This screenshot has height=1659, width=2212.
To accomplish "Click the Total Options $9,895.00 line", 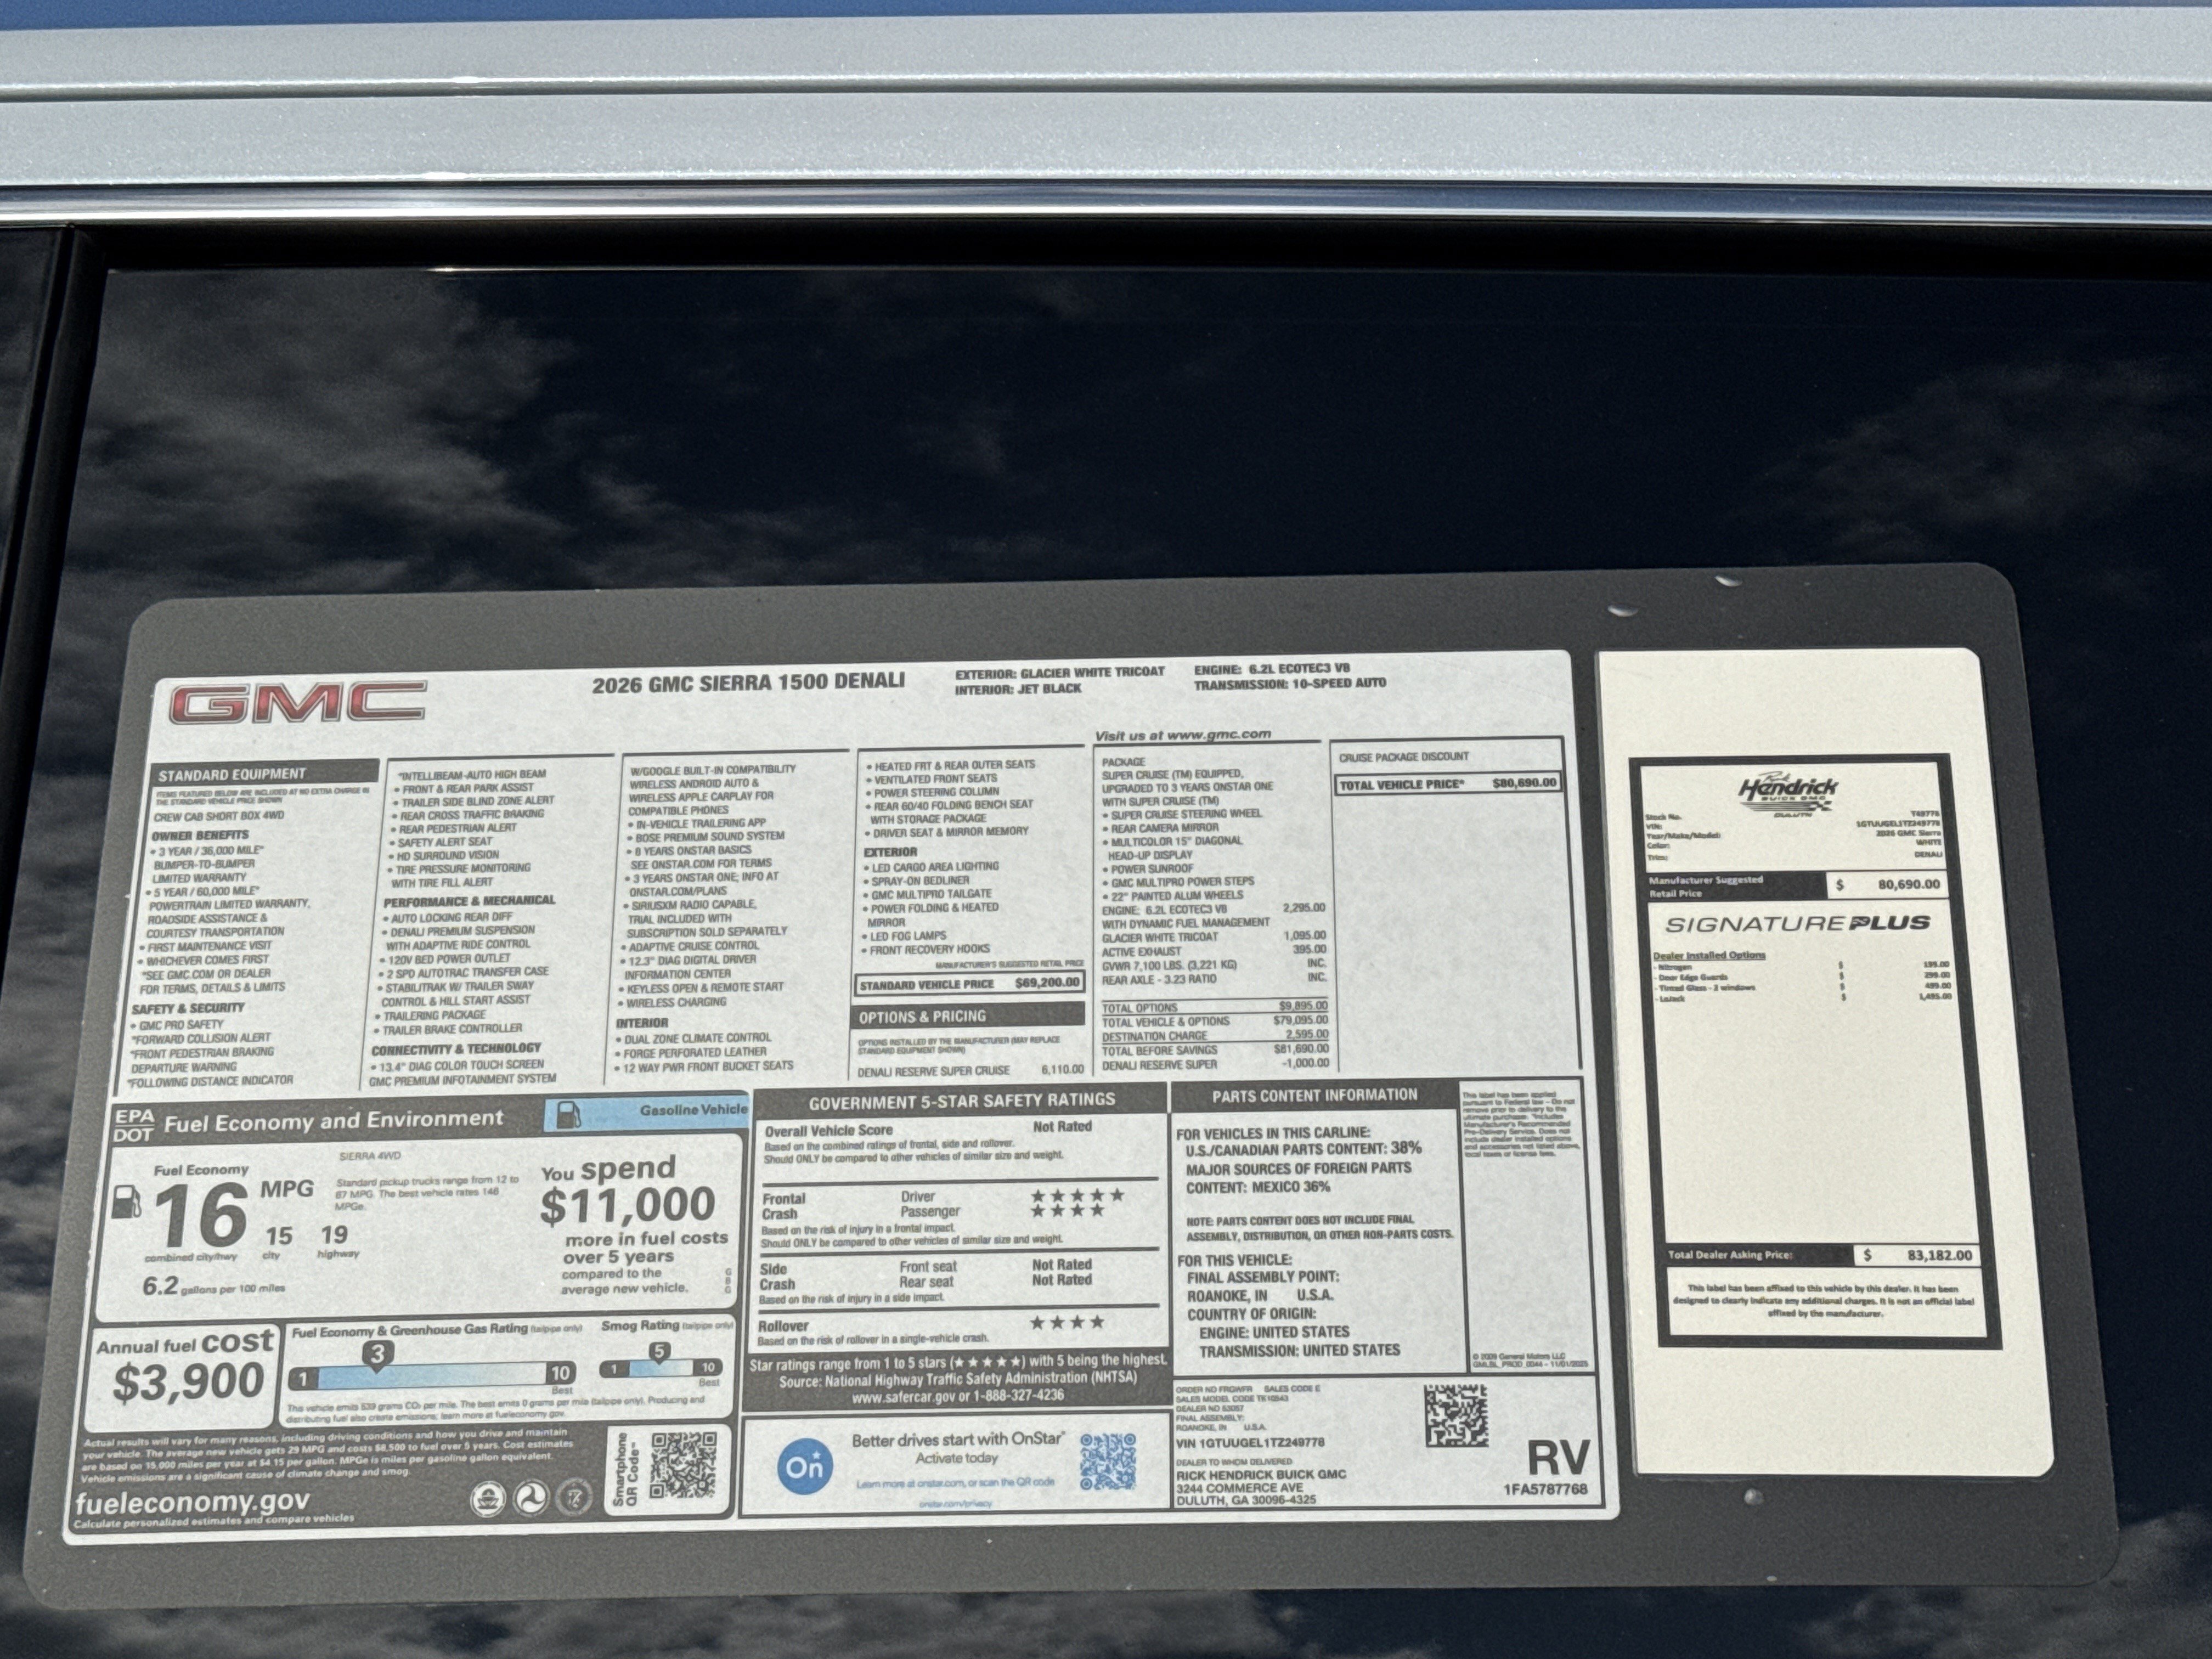I will (1214, 1007).
